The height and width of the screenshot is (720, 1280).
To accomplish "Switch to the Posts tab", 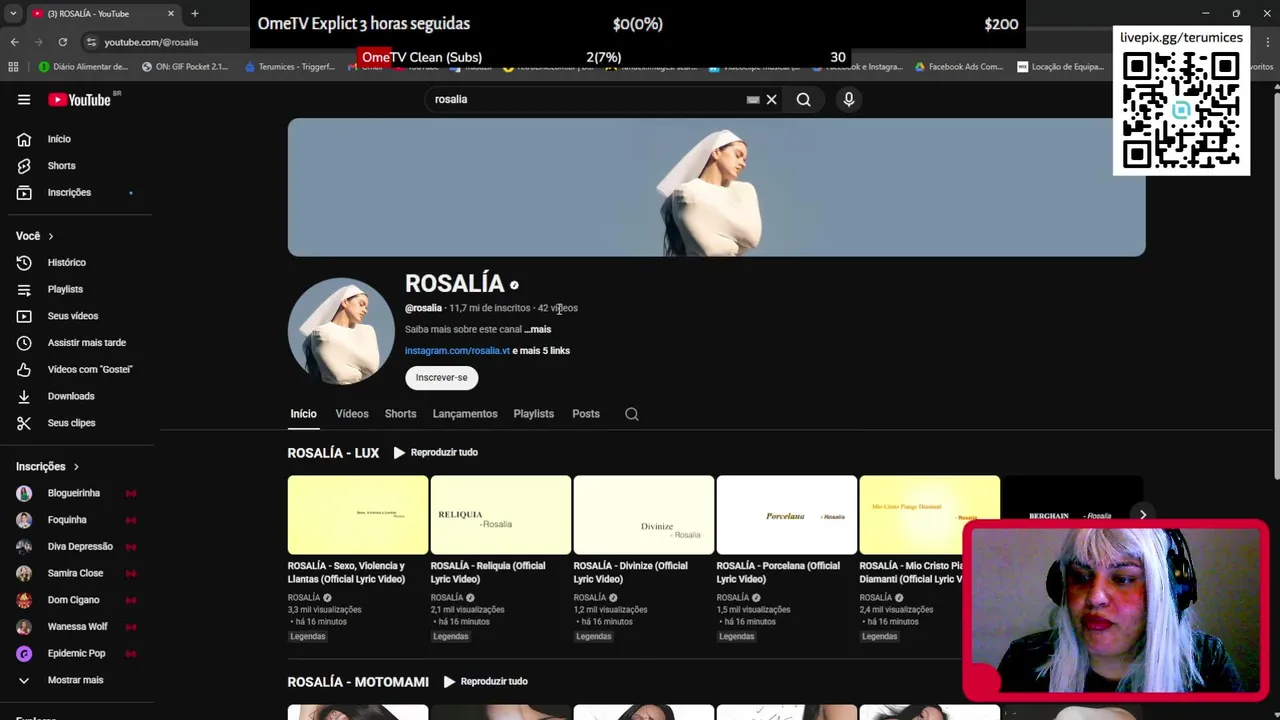I will point(586,414).
